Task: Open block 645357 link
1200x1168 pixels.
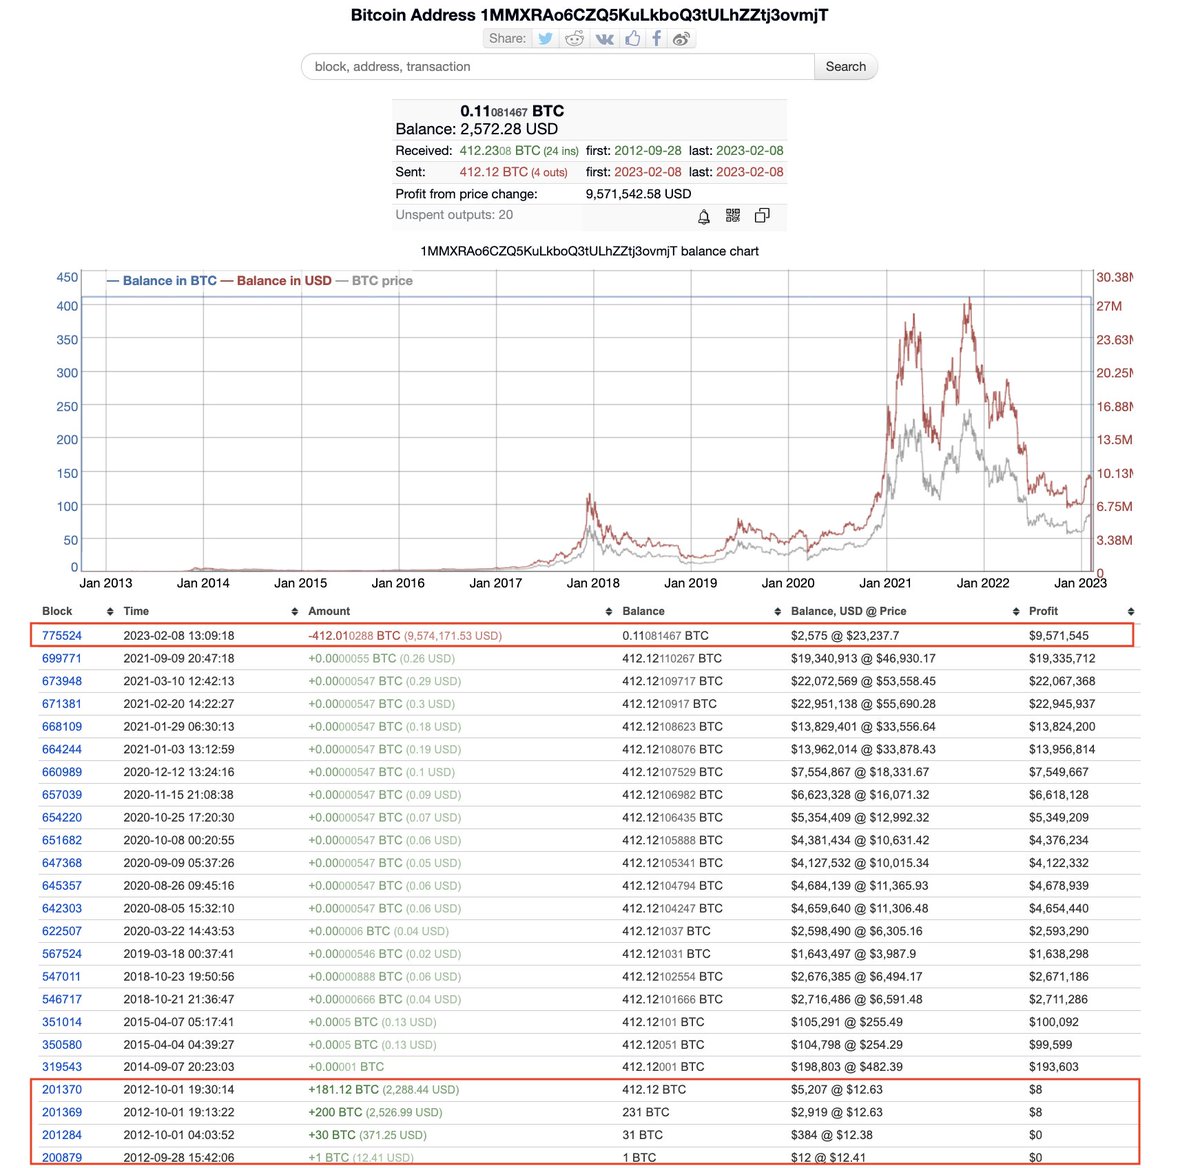Action: [x=62, y=886]
